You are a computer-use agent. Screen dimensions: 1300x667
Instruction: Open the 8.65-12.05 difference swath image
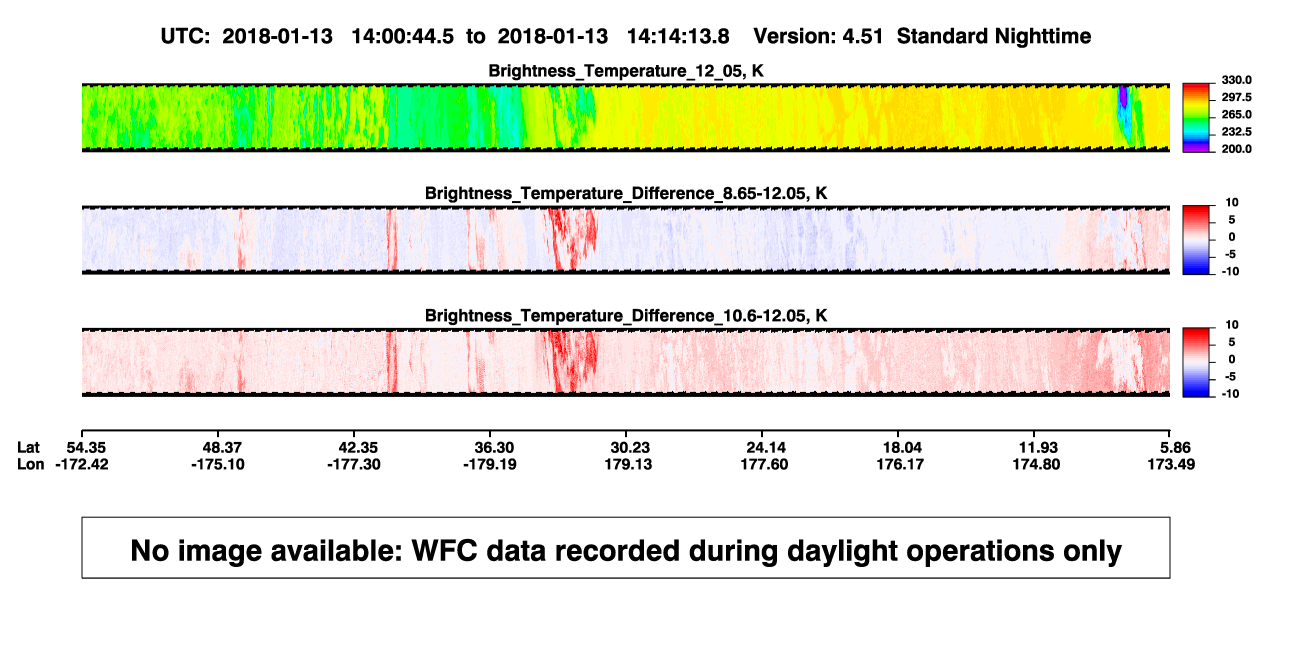click(626, 240)
